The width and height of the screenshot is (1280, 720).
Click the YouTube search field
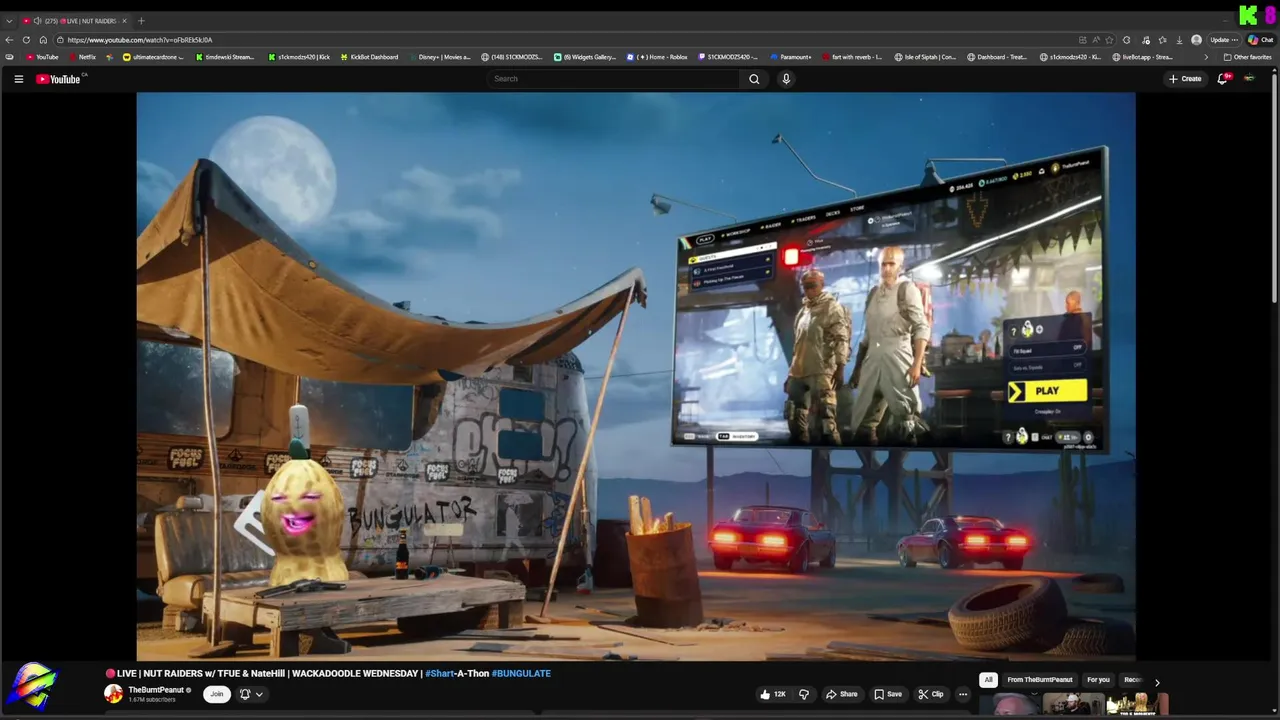[x=614, y=79]
